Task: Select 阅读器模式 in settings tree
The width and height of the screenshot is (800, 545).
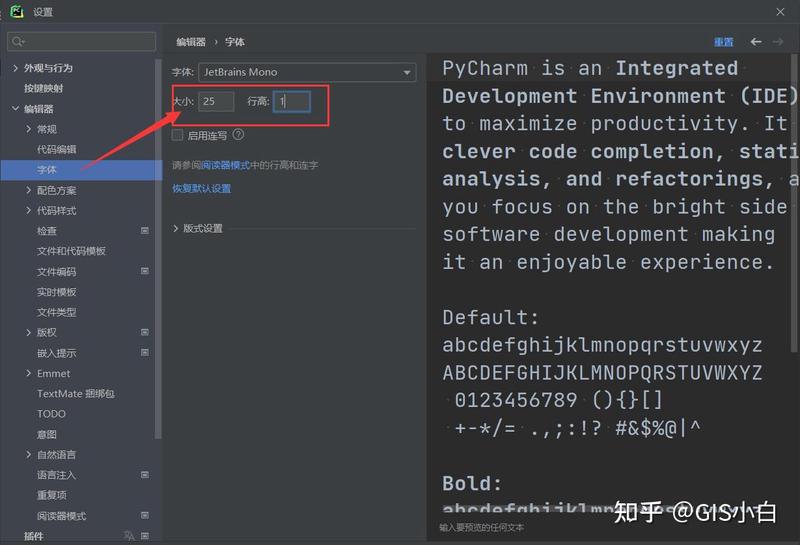Action: pyautogui.click(x=62, y=515)
